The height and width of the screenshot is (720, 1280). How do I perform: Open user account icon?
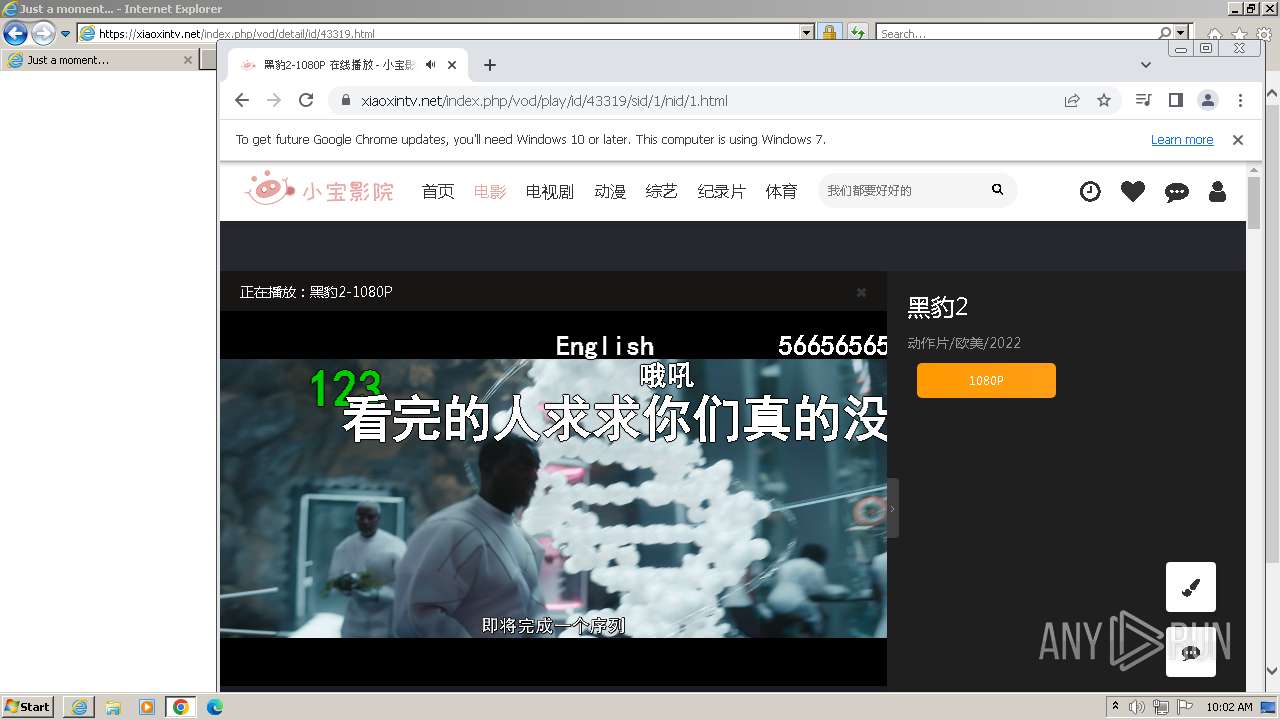click(x=1217, y=191)
